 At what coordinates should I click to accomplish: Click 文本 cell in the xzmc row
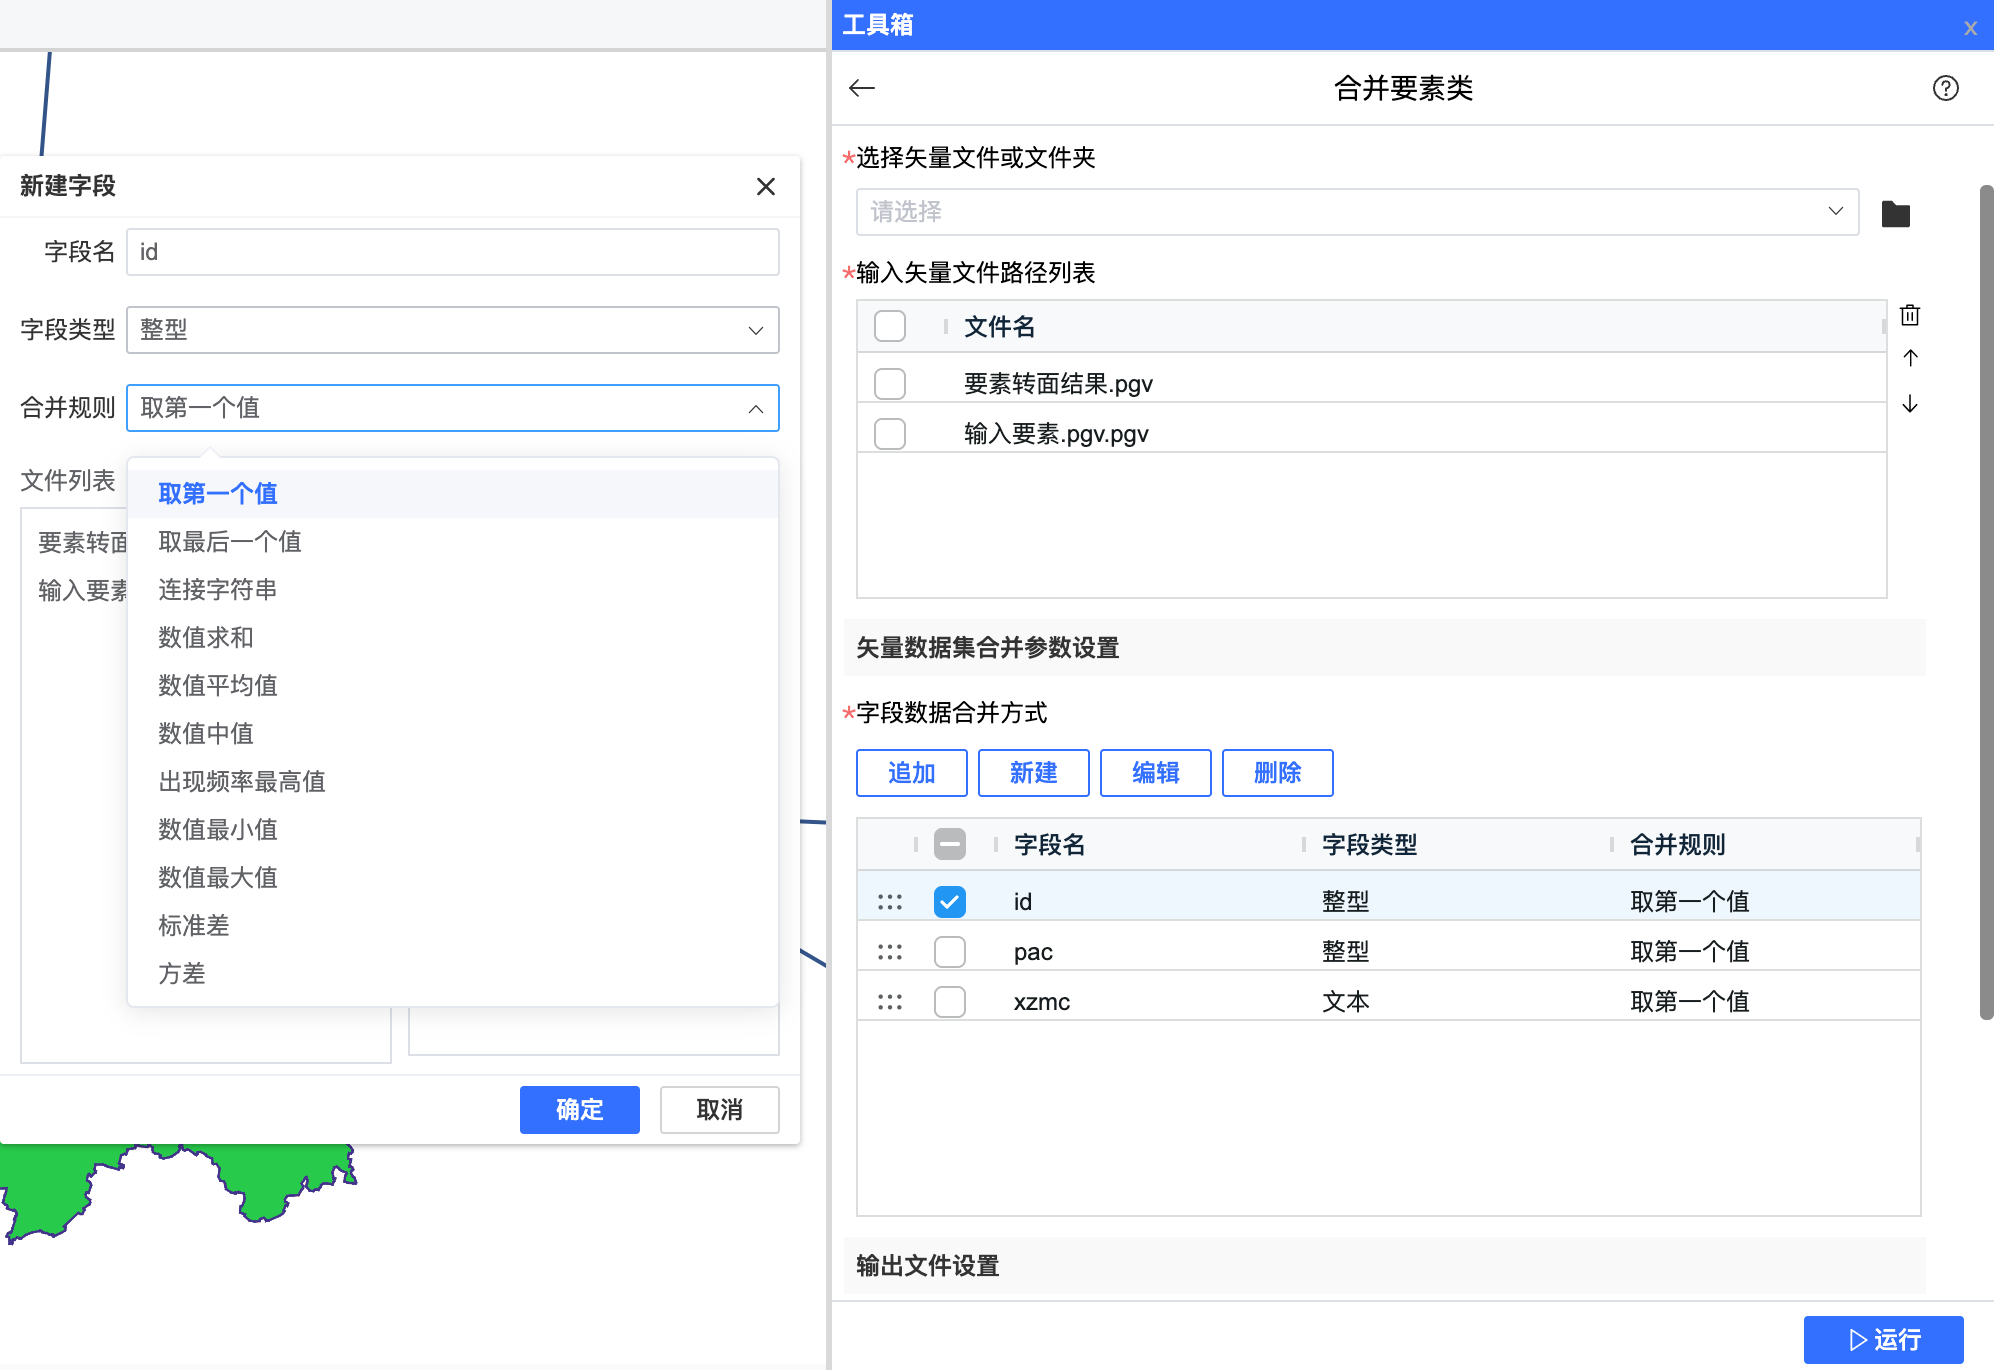pos(1346,1002)
